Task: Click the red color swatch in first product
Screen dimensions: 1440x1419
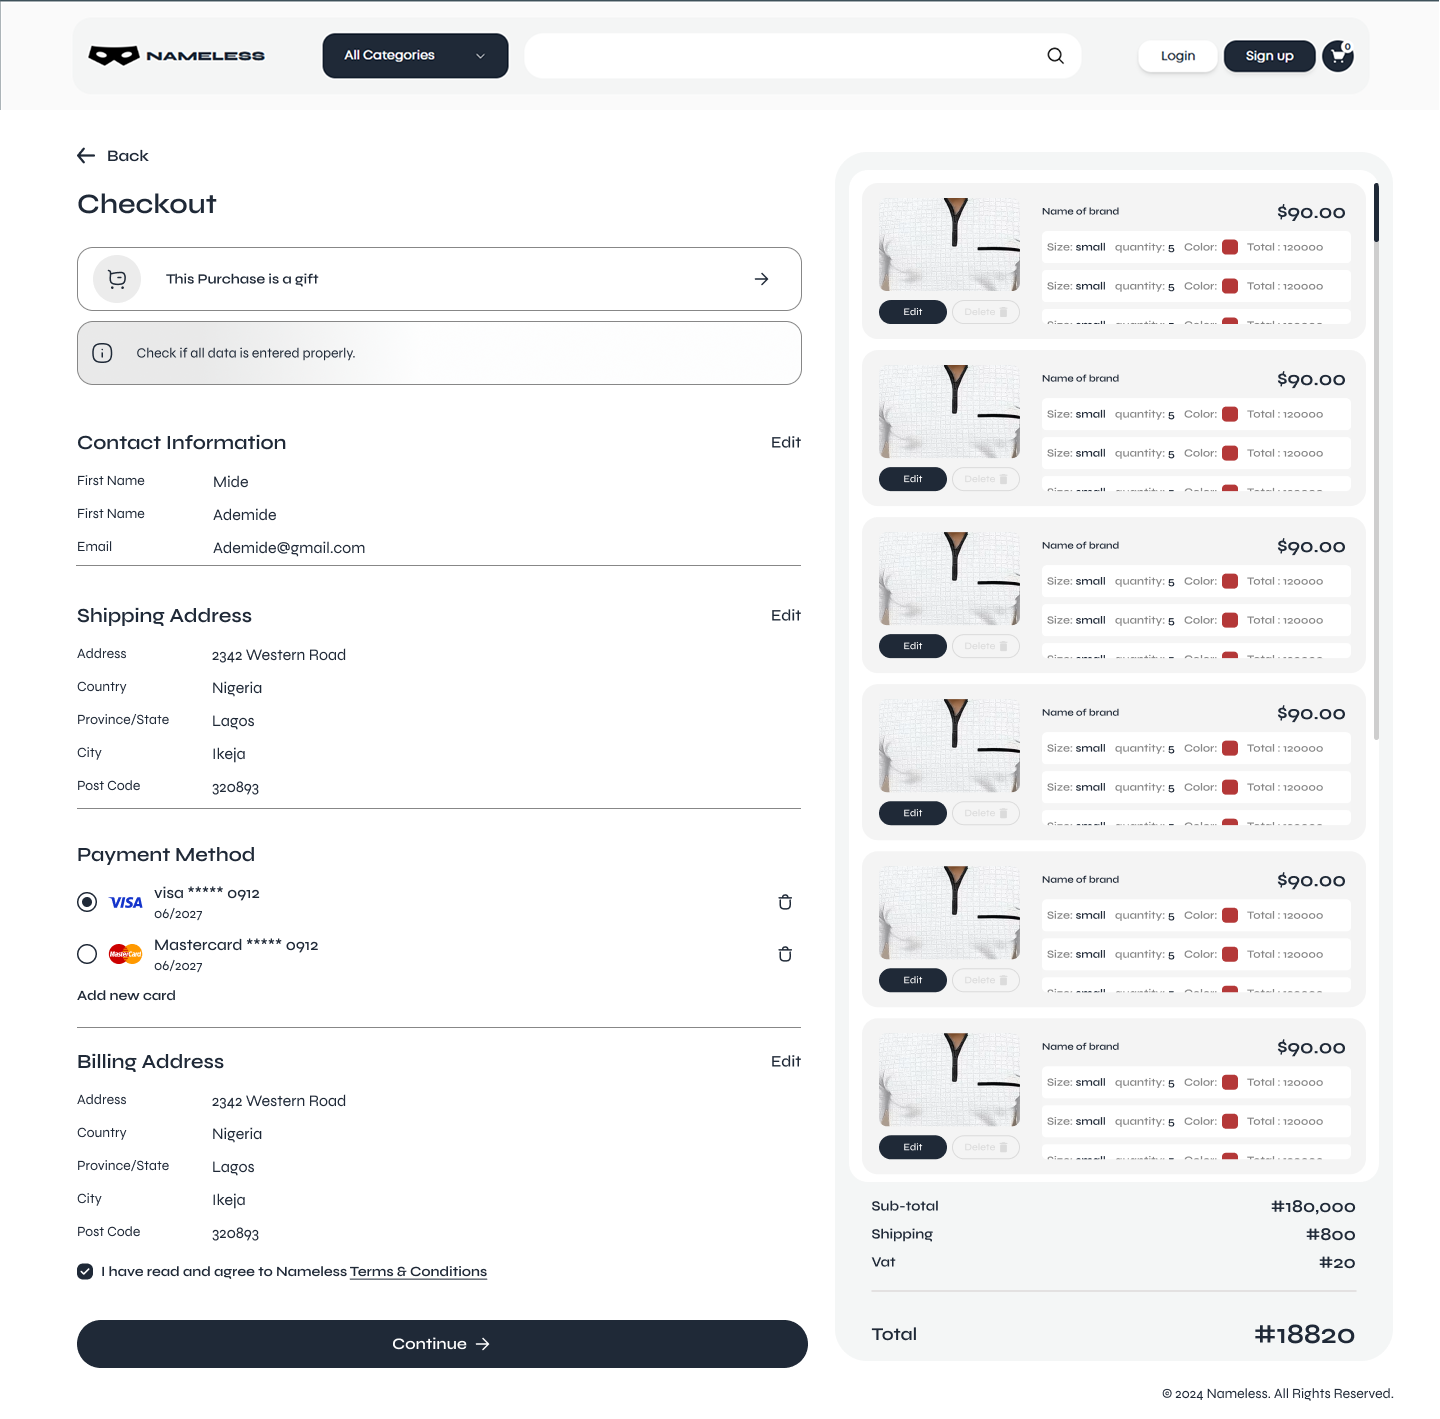Action: [x=1230, y=247]
